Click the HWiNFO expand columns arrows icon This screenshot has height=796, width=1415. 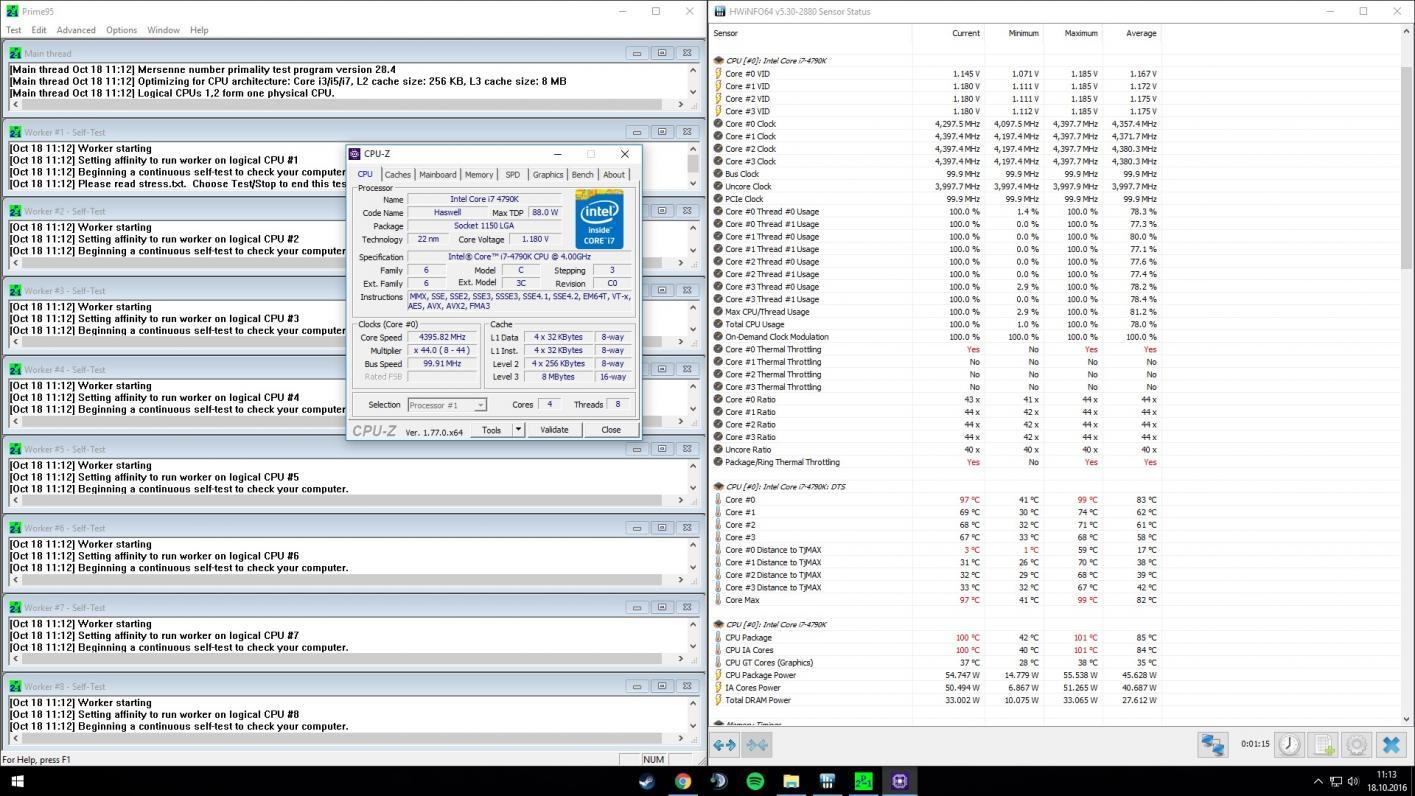coord(725,745)
